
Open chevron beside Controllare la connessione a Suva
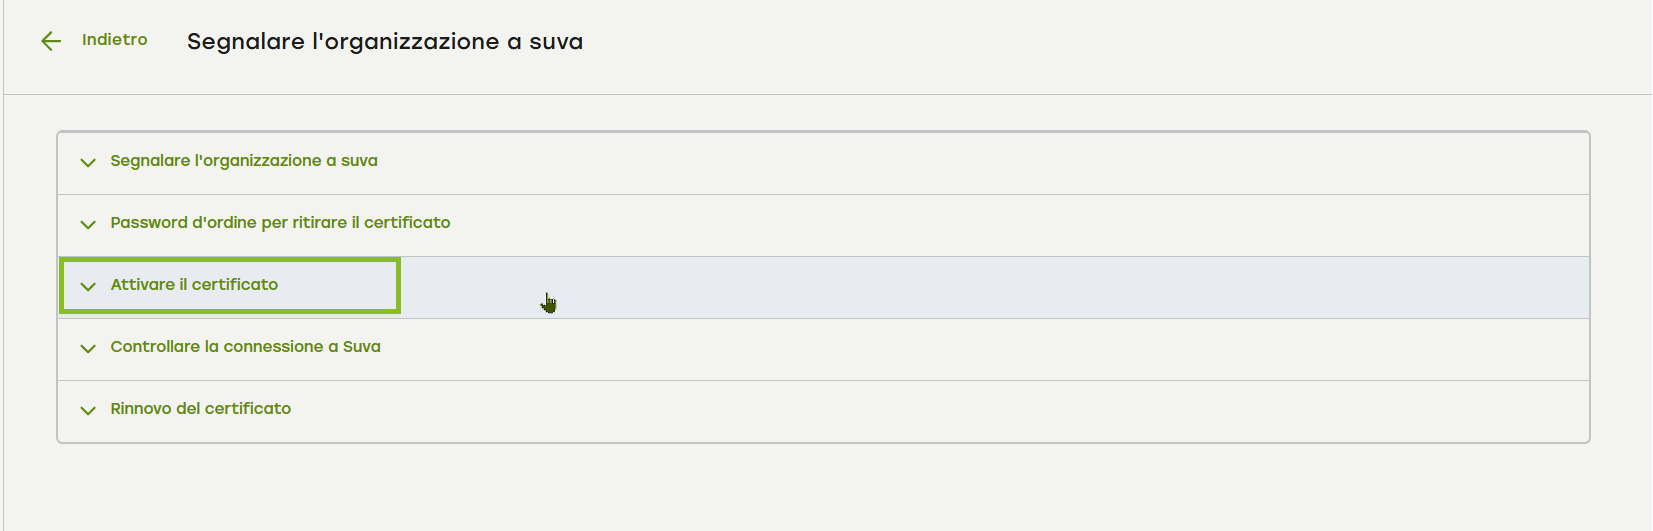tap(88, 348)
